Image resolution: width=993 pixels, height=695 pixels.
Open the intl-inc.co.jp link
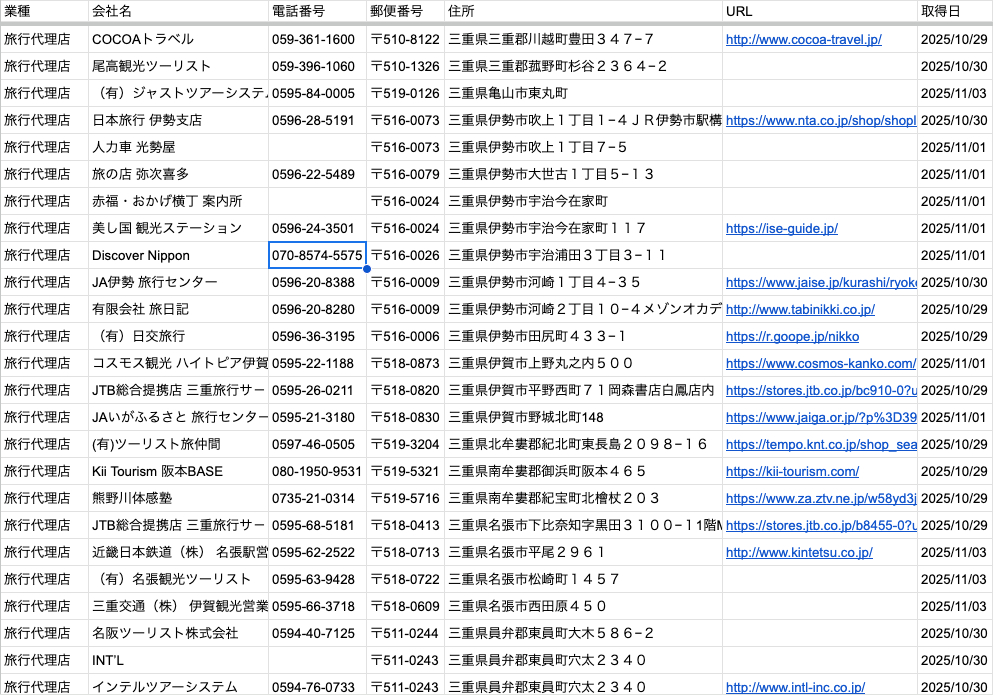pos(795,687)
